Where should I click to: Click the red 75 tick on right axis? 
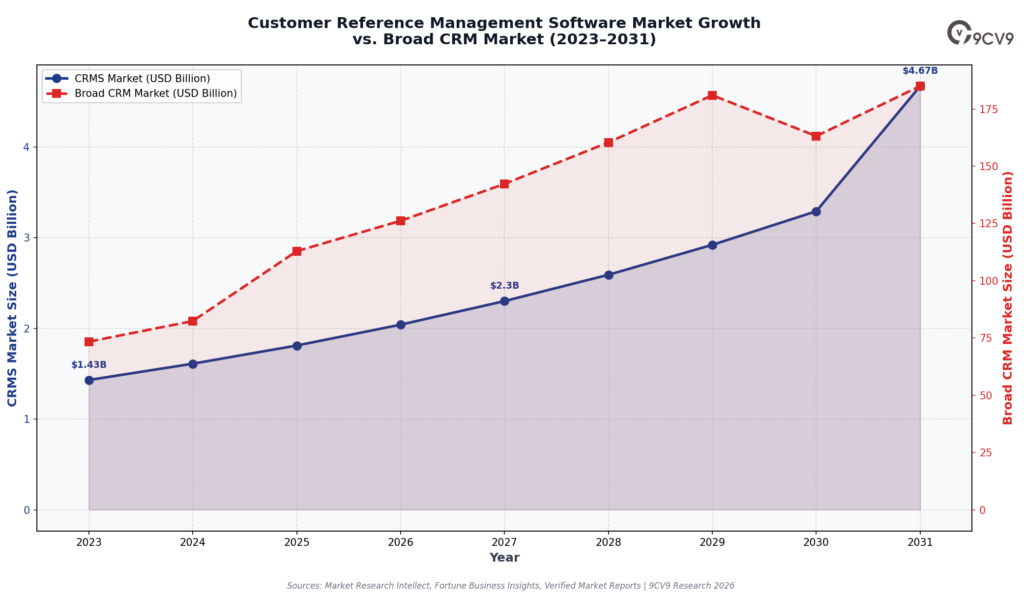(985, 338)
